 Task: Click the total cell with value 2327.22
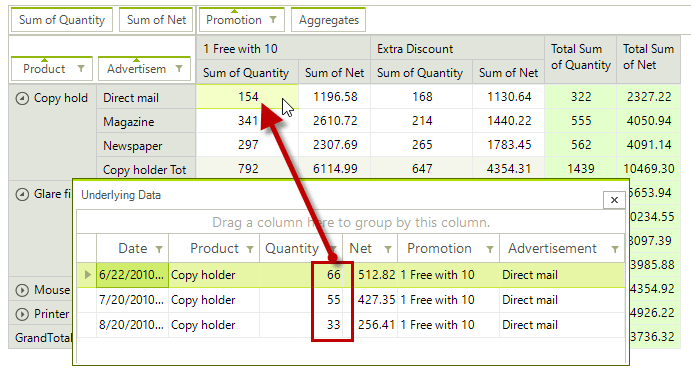pos(649,97)
